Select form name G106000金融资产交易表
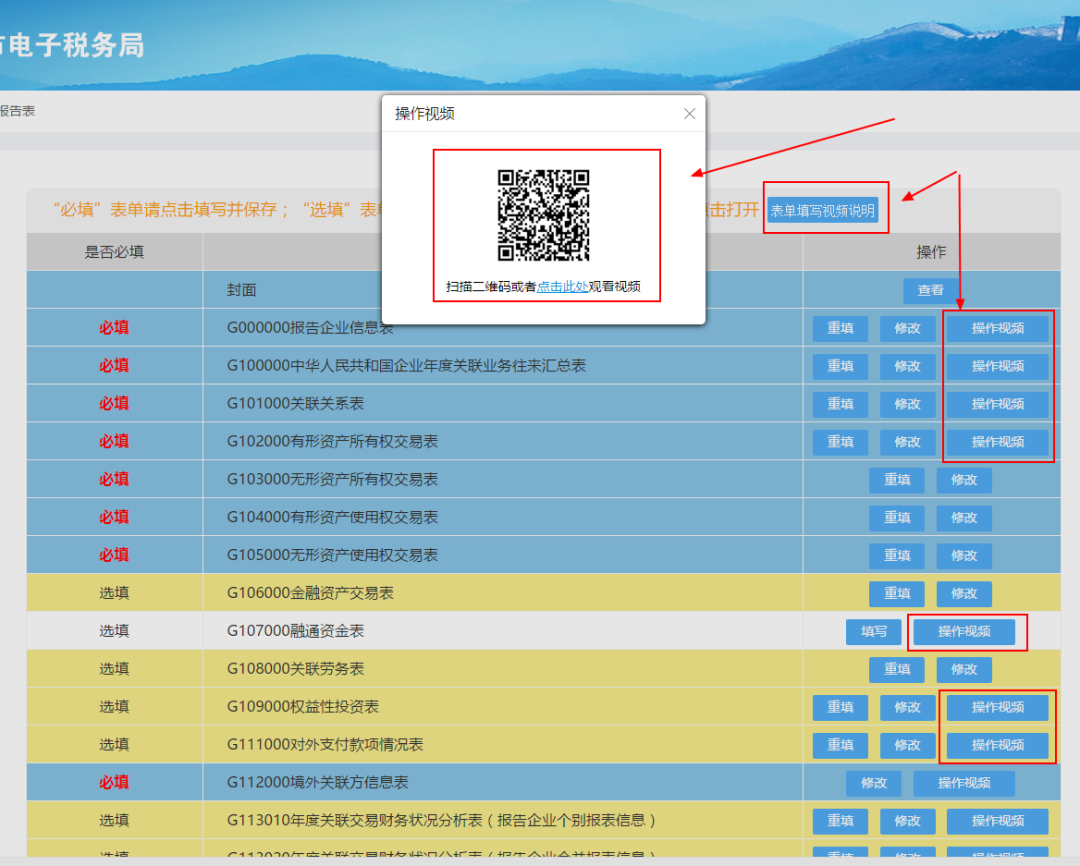 point(310,593)
